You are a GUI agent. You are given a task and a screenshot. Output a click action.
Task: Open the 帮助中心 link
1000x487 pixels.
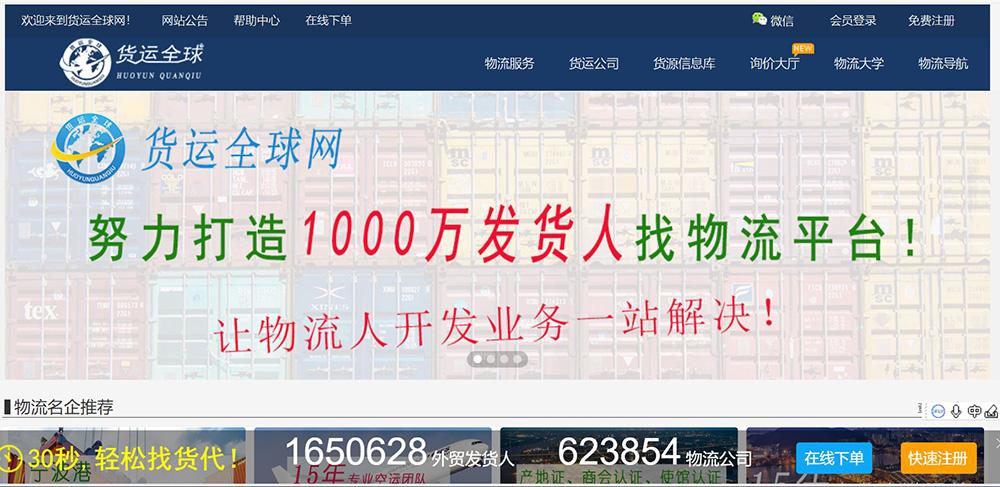point(256,20)
